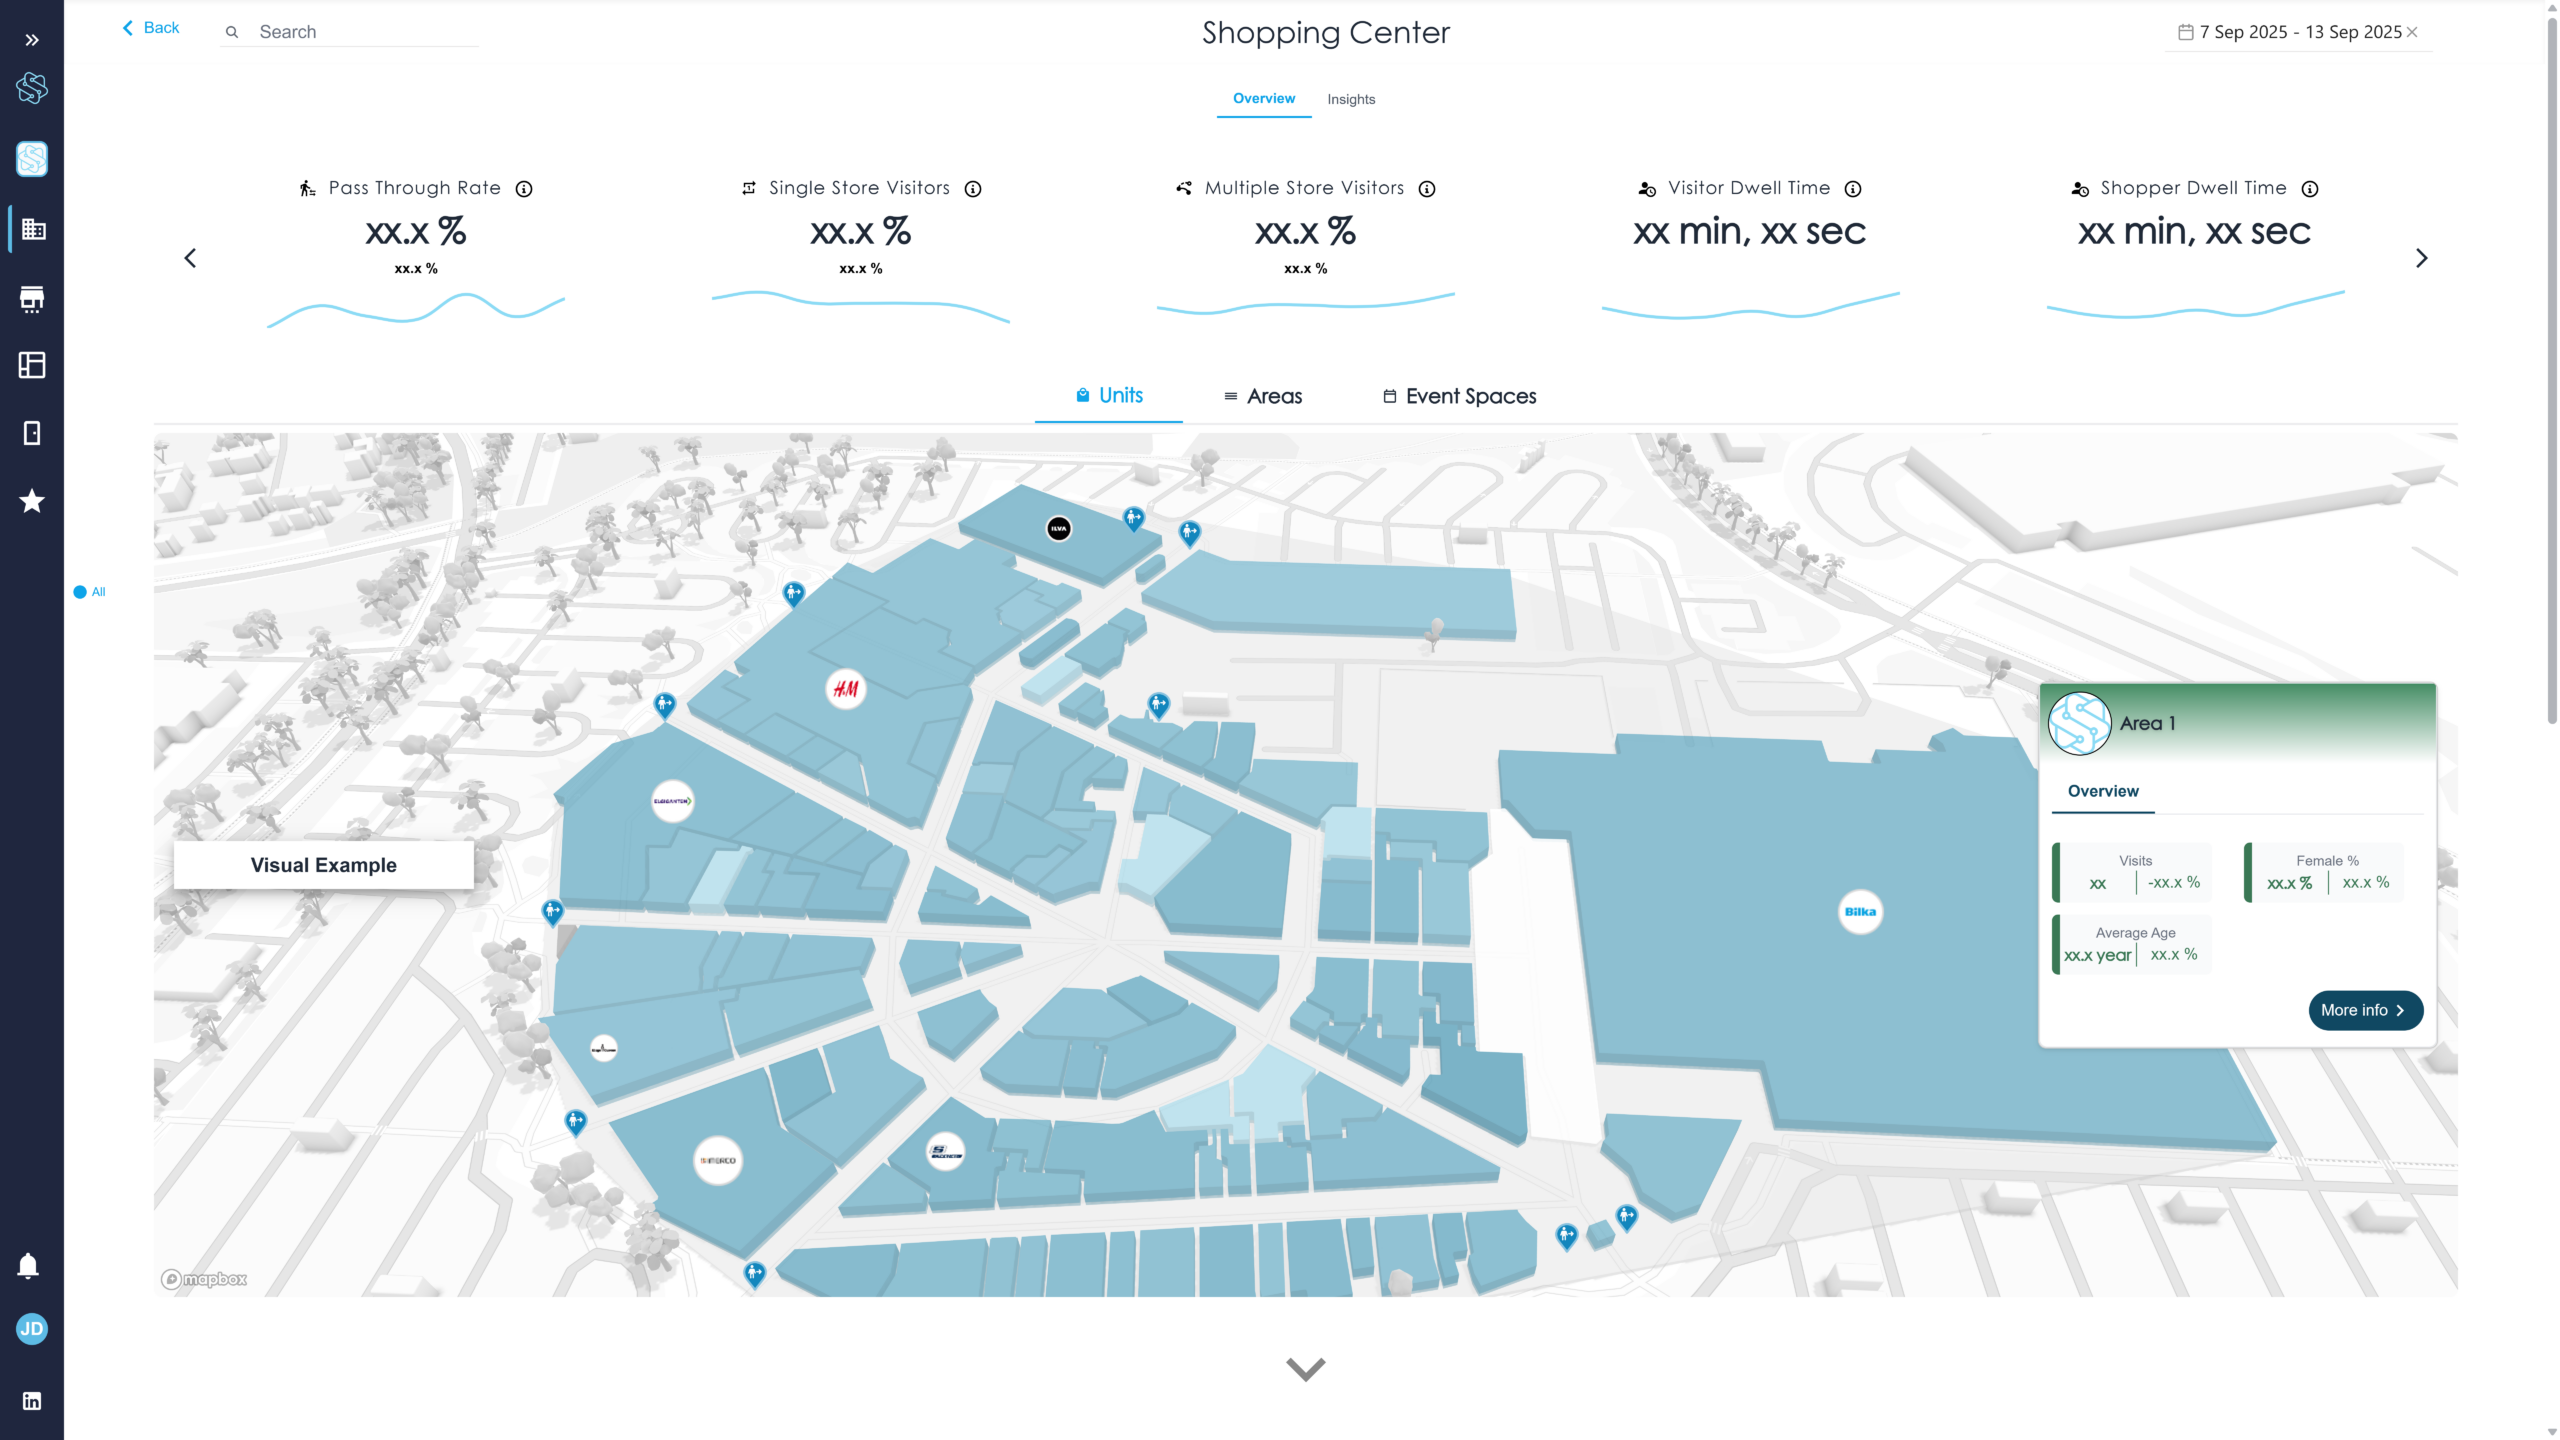Open notifications bell icon
2560x1440 pixels.
coord(28,1266)
